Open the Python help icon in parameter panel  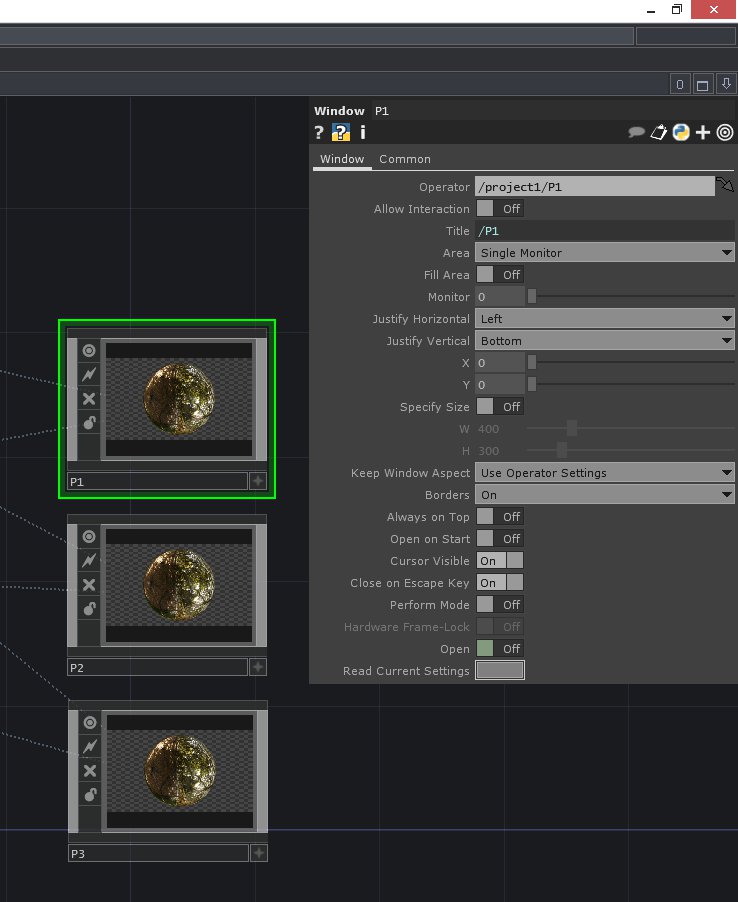coord(341,132)
